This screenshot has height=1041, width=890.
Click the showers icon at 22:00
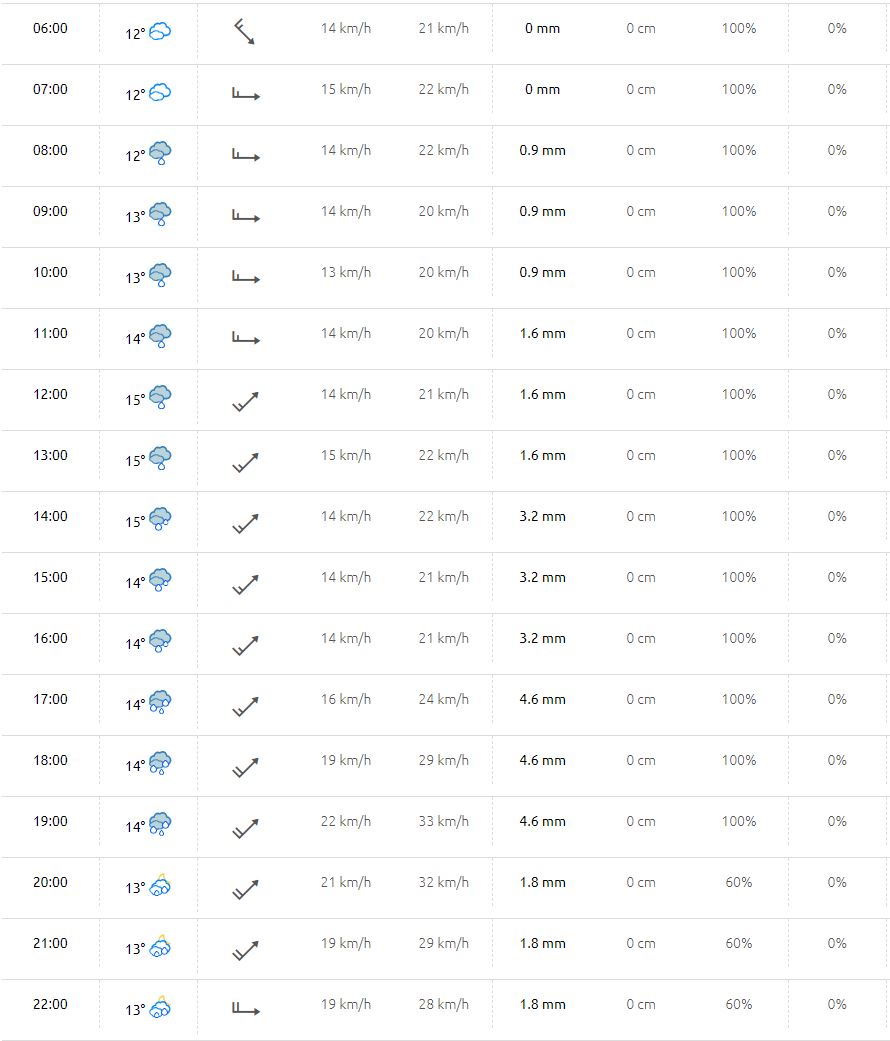point(160,1007)
